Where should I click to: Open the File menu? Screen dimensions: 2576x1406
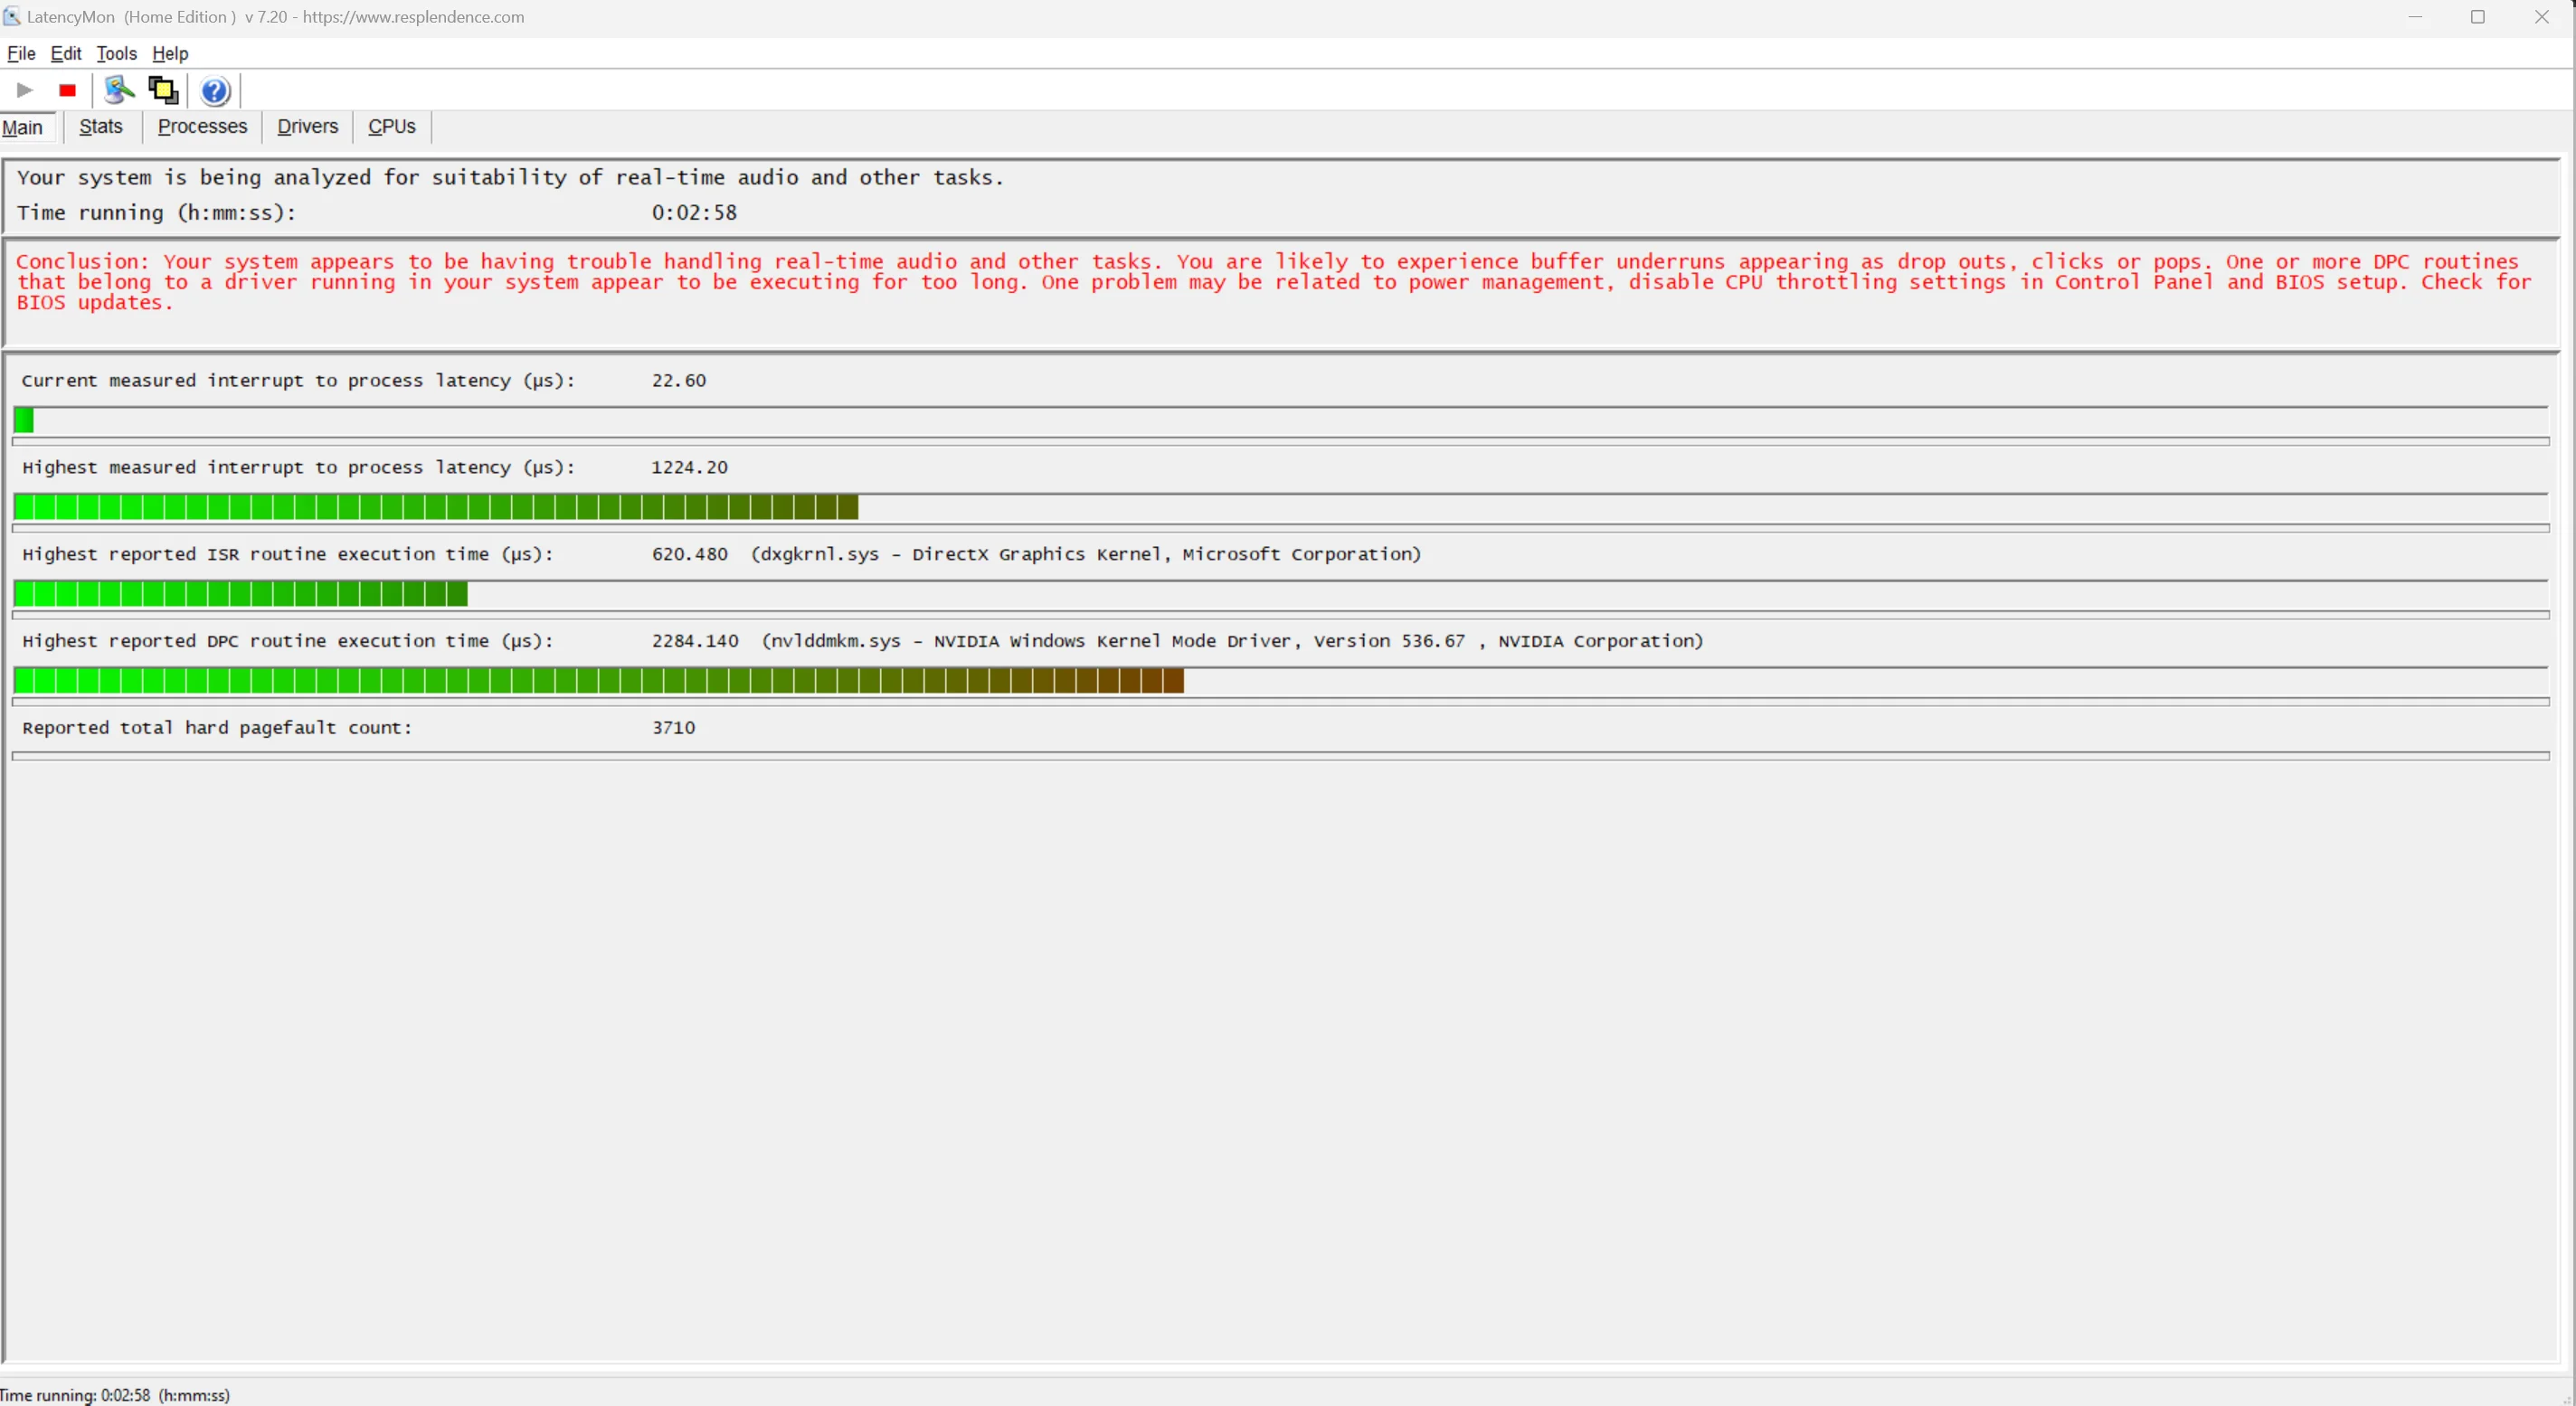tap(21, 53)
